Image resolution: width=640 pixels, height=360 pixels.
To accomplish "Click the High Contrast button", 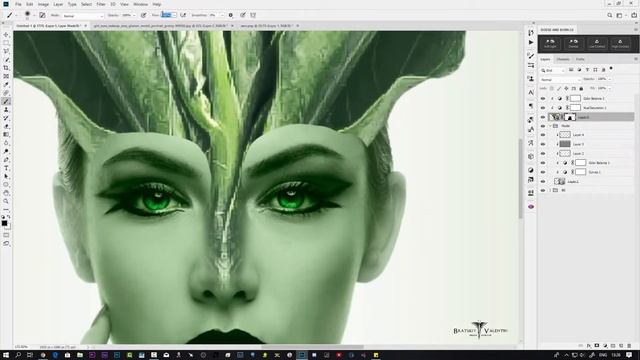I will coord(620,43).
